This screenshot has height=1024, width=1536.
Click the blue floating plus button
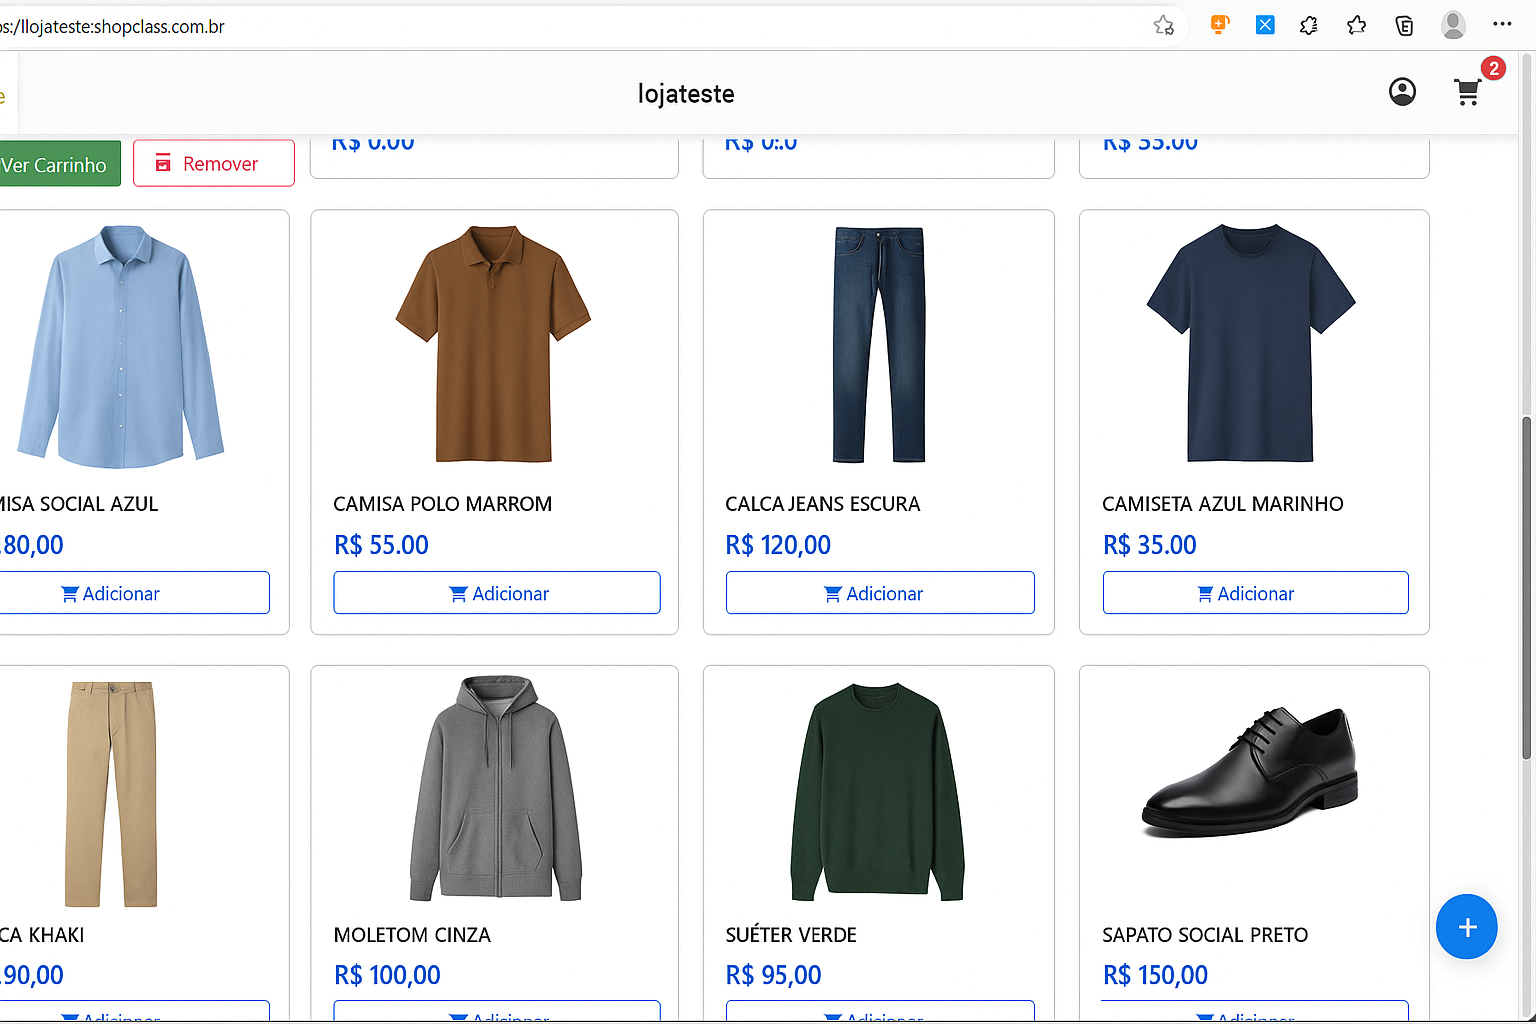click(x=1466, y=927)
